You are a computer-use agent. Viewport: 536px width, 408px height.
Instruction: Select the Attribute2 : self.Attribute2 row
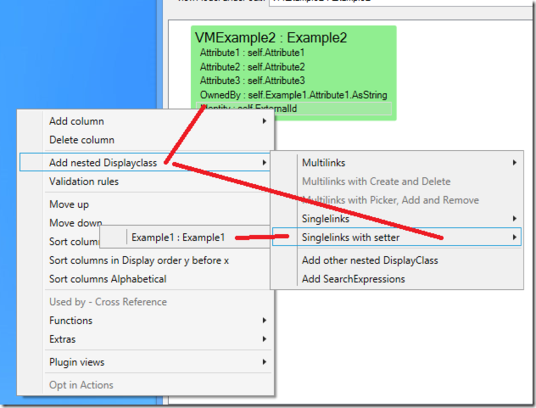(x=252, y=67)
